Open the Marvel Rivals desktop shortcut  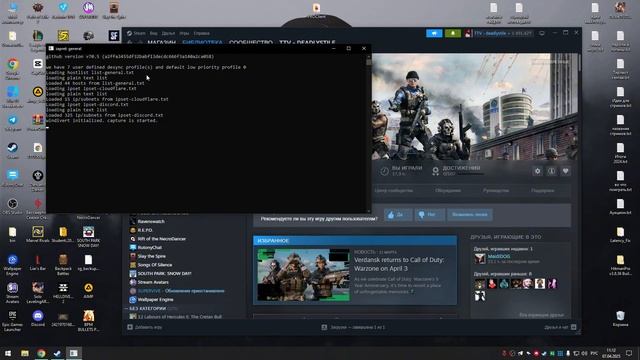pos(38,234)
